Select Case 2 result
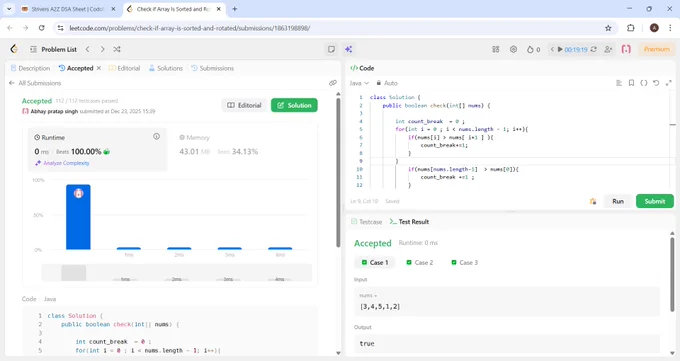This screenshot has height=361, width=680. 420,263
